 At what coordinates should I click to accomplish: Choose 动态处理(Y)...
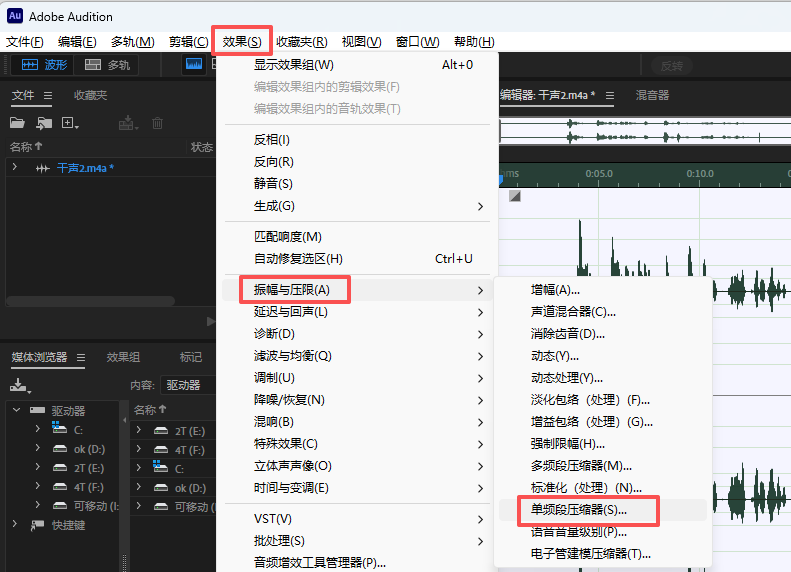[x=603, y=378]
